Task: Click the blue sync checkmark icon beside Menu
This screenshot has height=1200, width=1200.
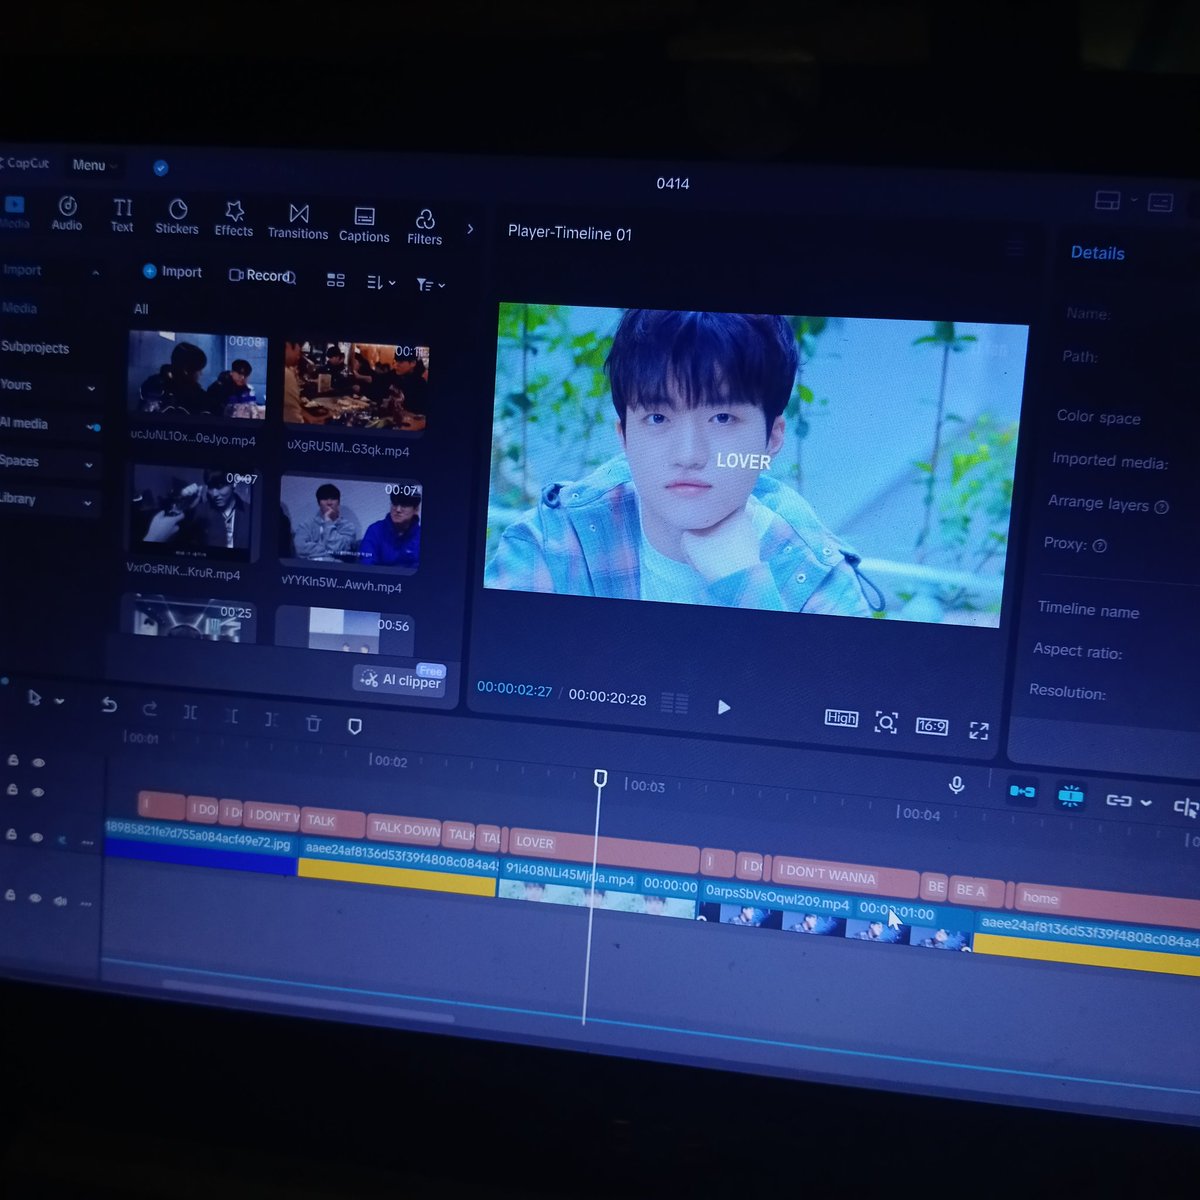Action: pos(160,168)
